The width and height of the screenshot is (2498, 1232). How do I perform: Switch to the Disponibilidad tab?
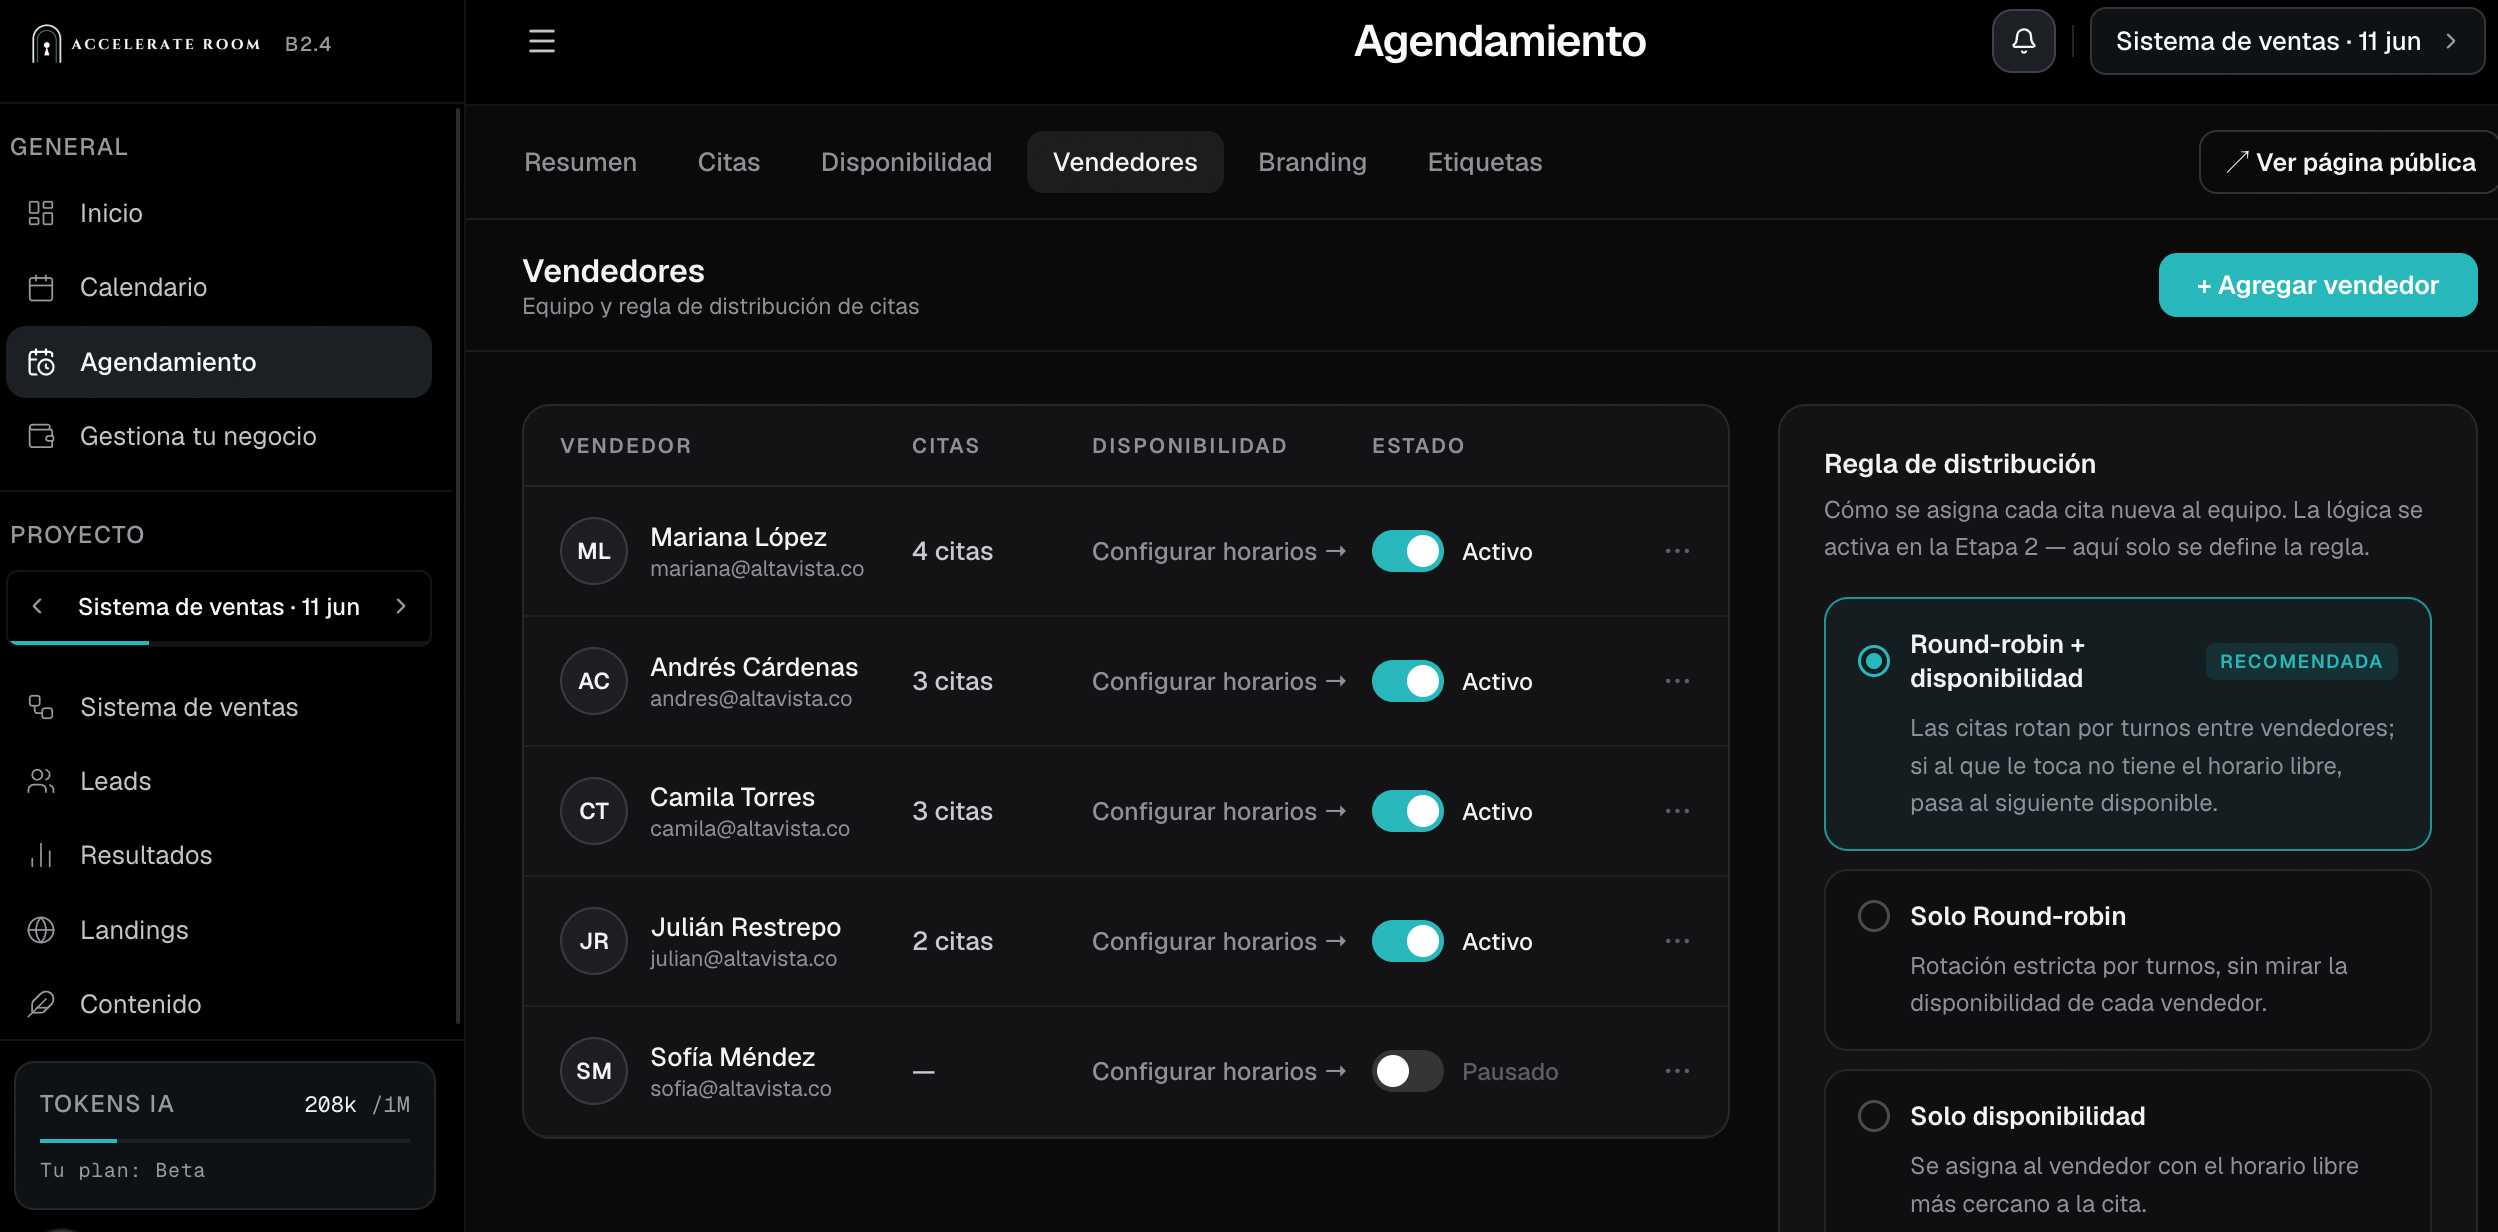[x=906, y=162]
